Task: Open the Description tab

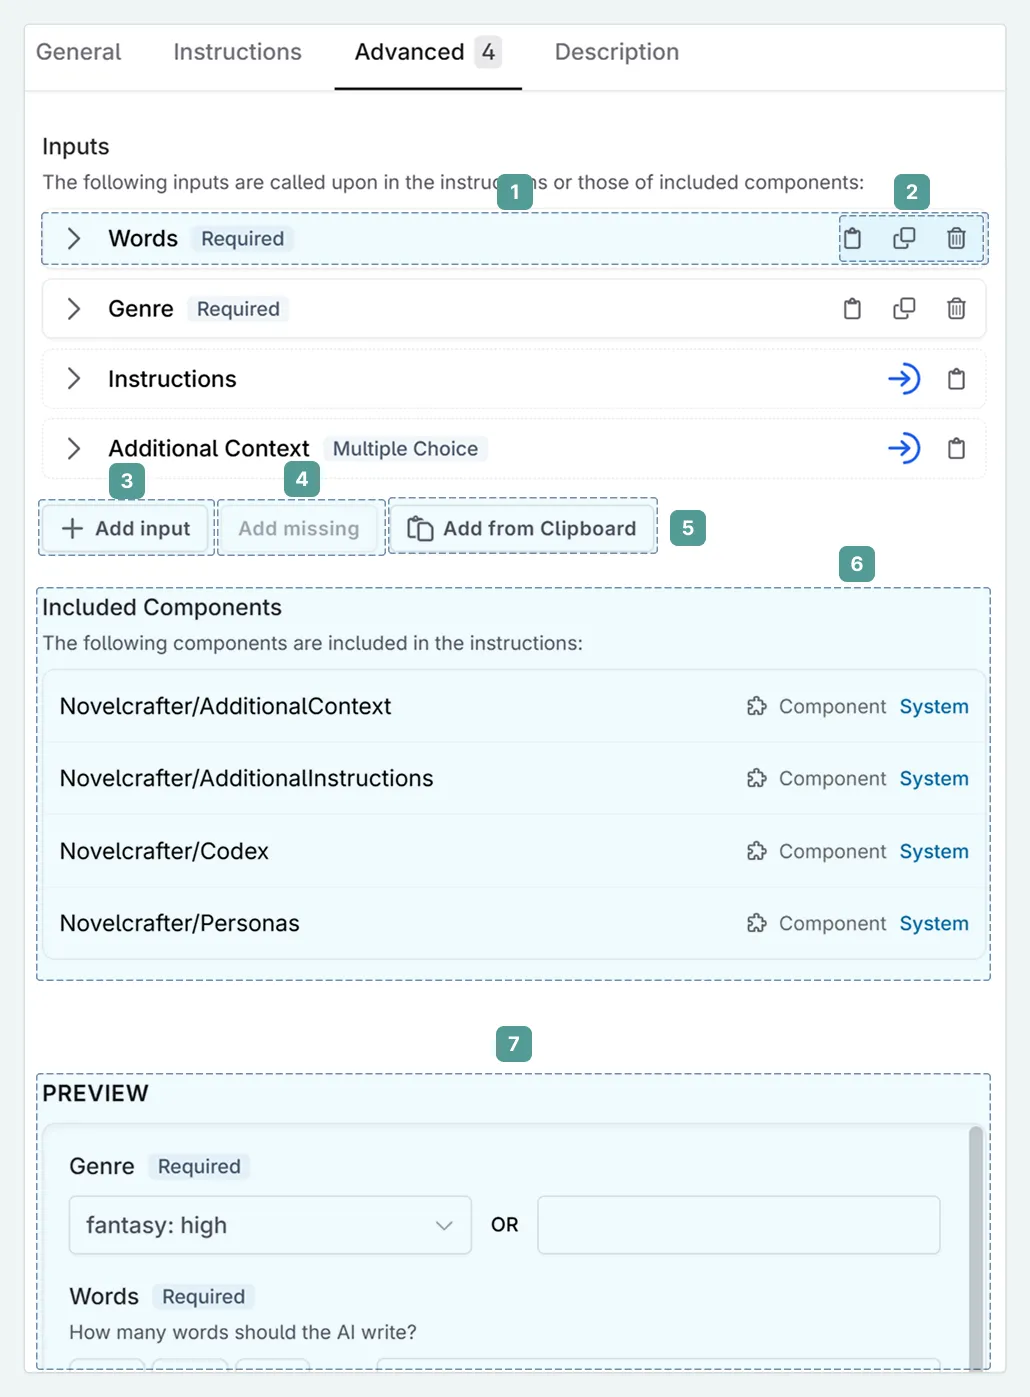Action: tap(616, 52)
